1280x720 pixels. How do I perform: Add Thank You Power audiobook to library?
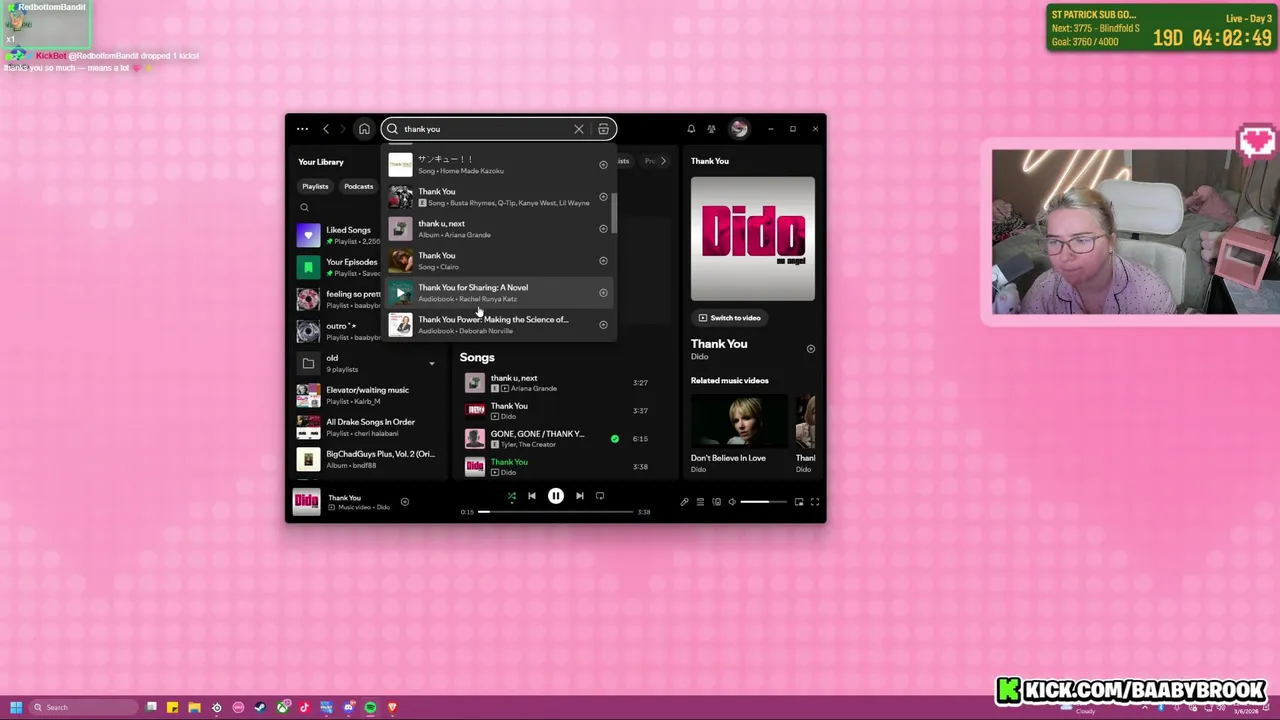pos(603,324)
